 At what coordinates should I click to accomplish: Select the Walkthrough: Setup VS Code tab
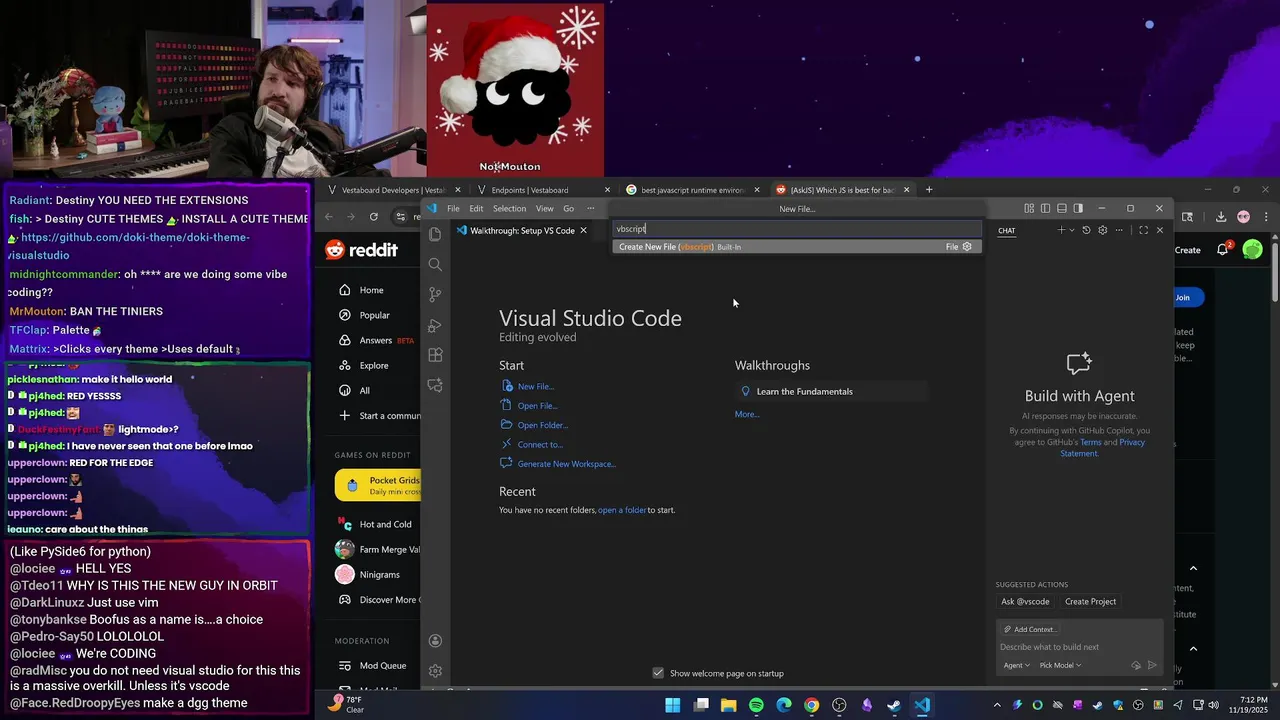[x=522, y=230]
